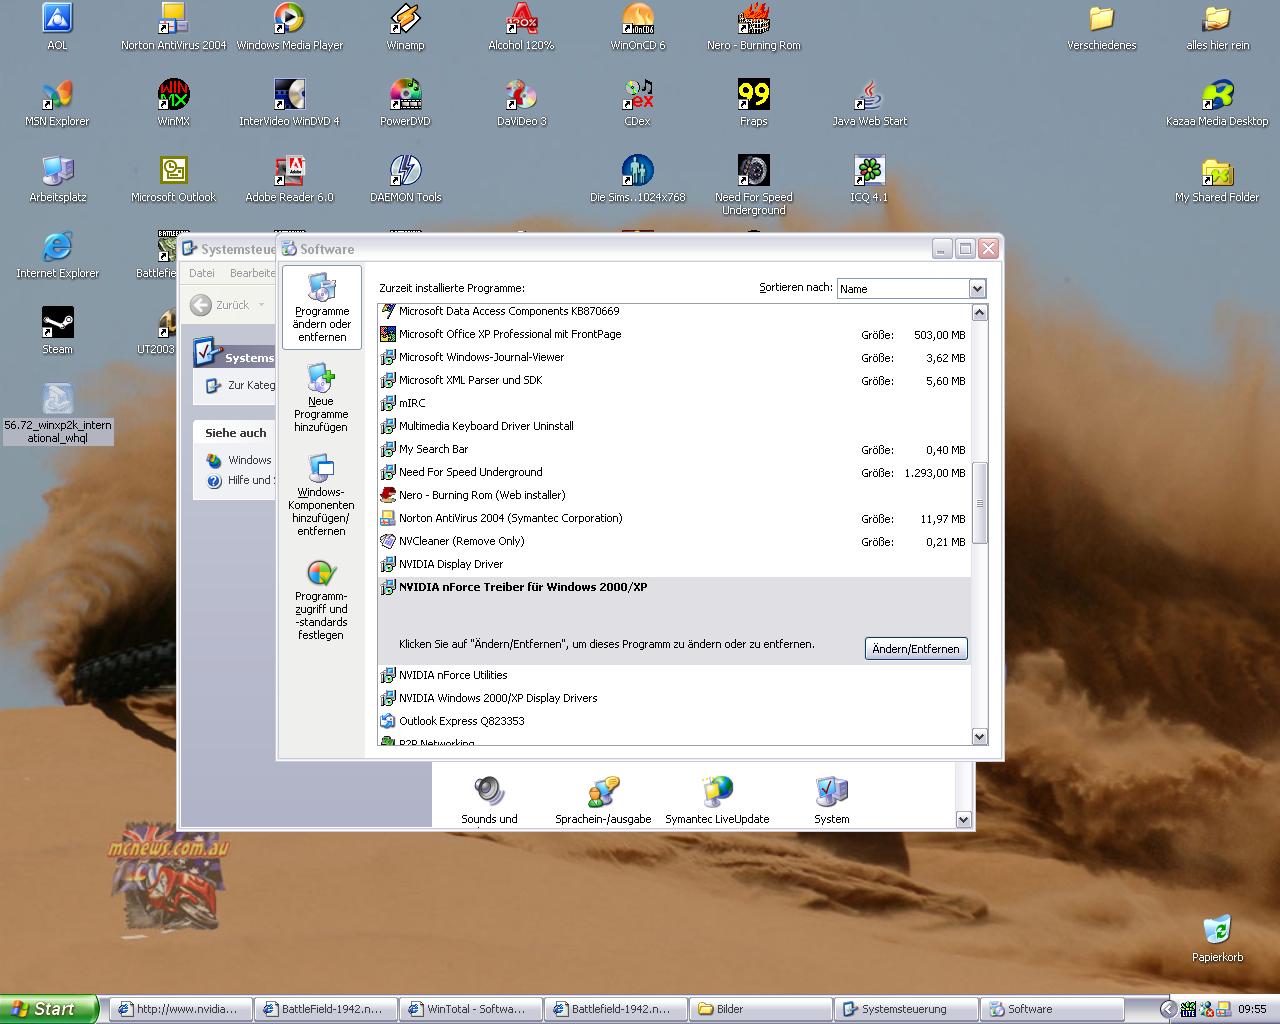Select the WinMX desktop icon
1280x1024 pixels.
pyautogui.click(x=173, y=102)
